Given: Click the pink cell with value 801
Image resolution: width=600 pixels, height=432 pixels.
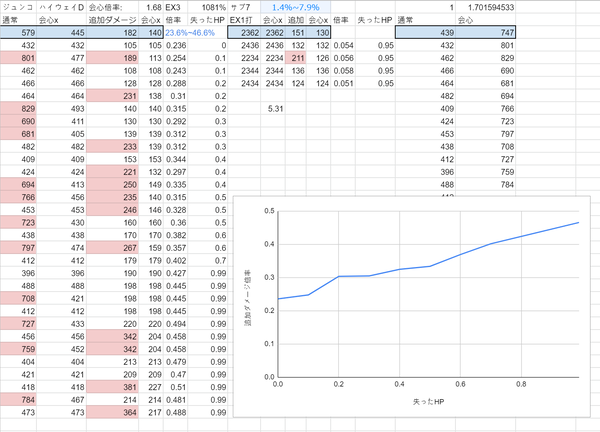Looking at the screenshot, I should pos(18,58).
